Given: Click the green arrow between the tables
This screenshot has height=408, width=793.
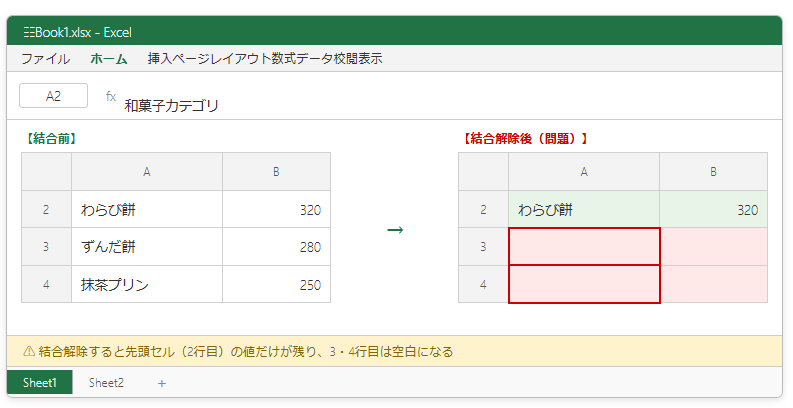Looking at the screenshot, I should 394,230.
